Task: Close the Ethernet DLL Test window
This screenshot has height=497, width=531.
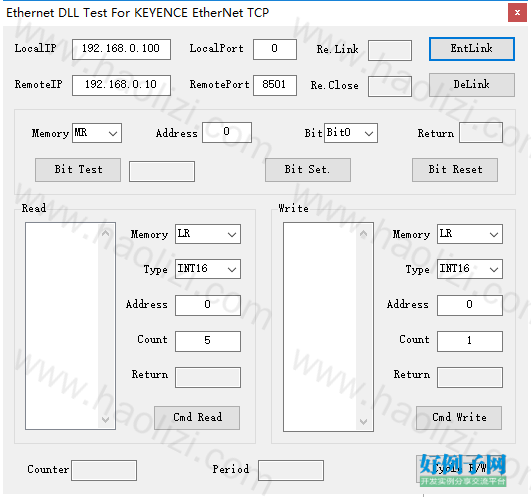Action: (517, 13)
